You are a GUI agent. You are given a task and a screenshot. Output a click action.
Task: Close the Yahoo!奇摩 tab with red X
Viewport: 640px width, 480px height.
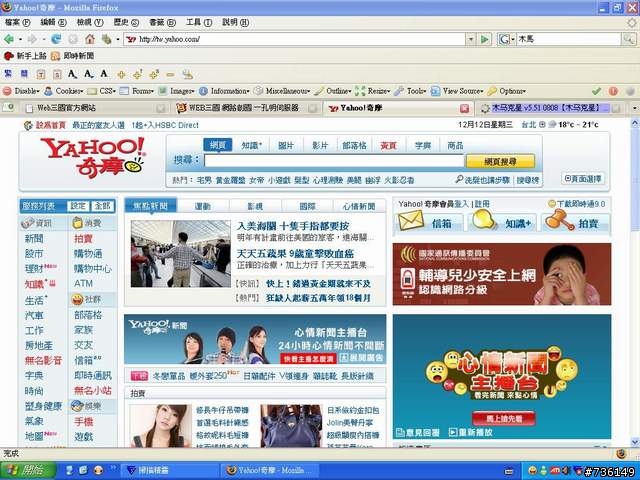[464, 108]
